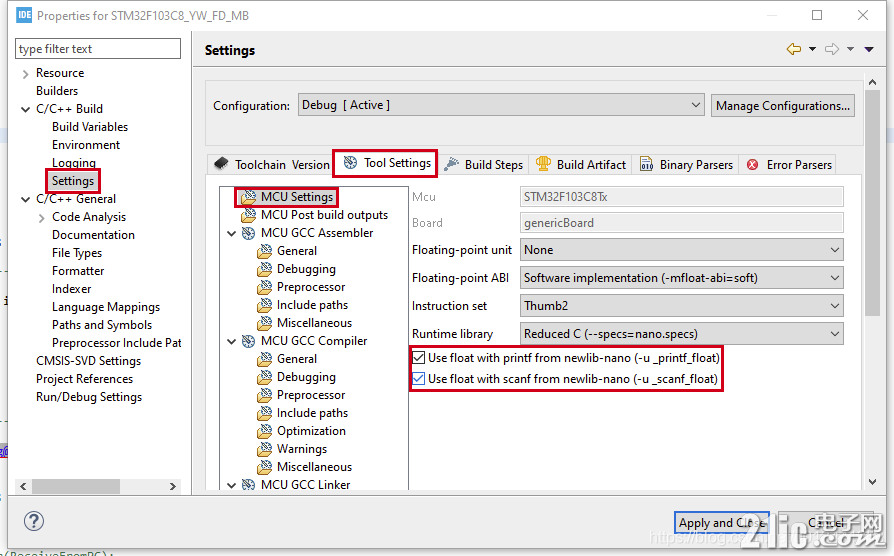Toggle scanf float from newlib-nano checkbox
The width and height of the screenshot is (894, 556).
(x=418, y=379)
